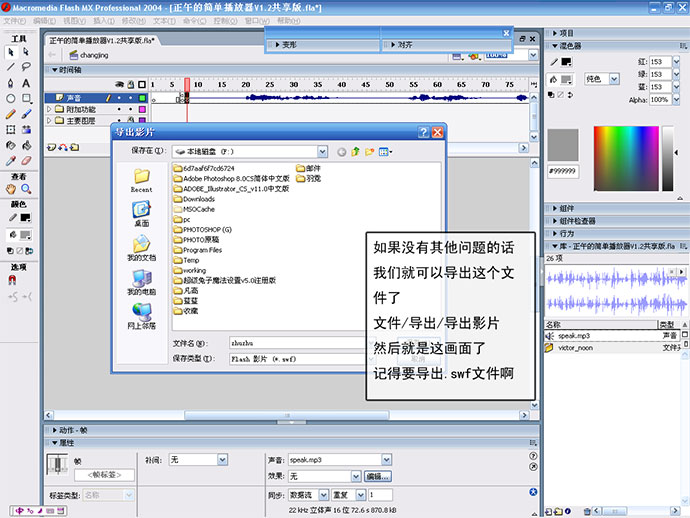This screenshot has width=690, height=518.
Task: Toggle show/hide all layers eye icon
Action: 119,84
